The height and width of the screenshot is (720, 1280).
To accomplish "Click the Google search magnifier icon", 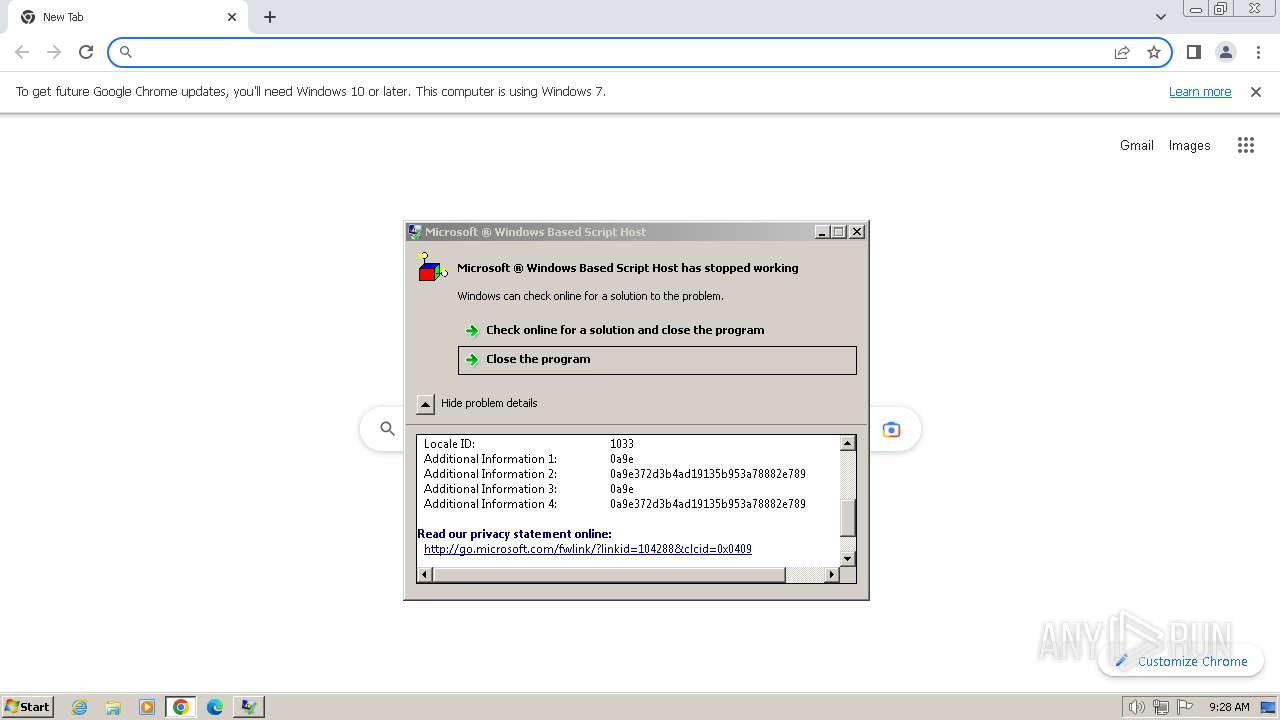I will pos(388,429).
